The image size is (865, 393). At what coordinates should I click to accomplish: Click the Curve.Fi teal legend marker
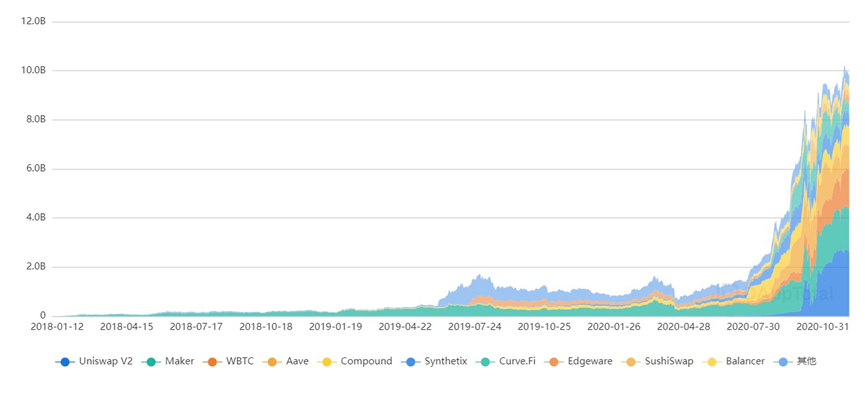485,362
